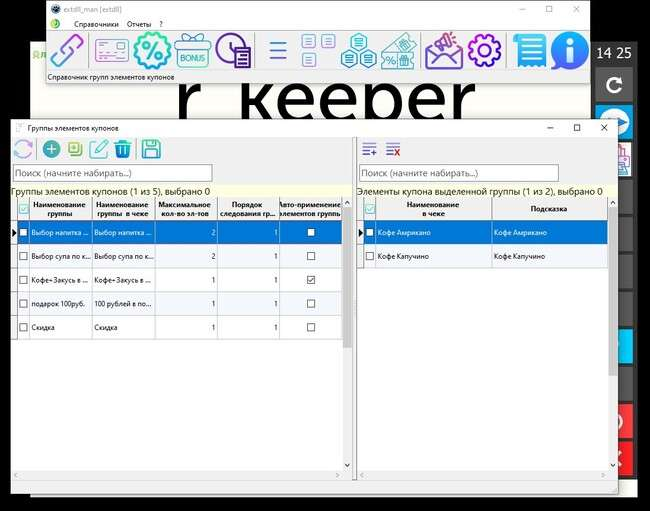Click the BONUS gift box icon

point(192,49)
